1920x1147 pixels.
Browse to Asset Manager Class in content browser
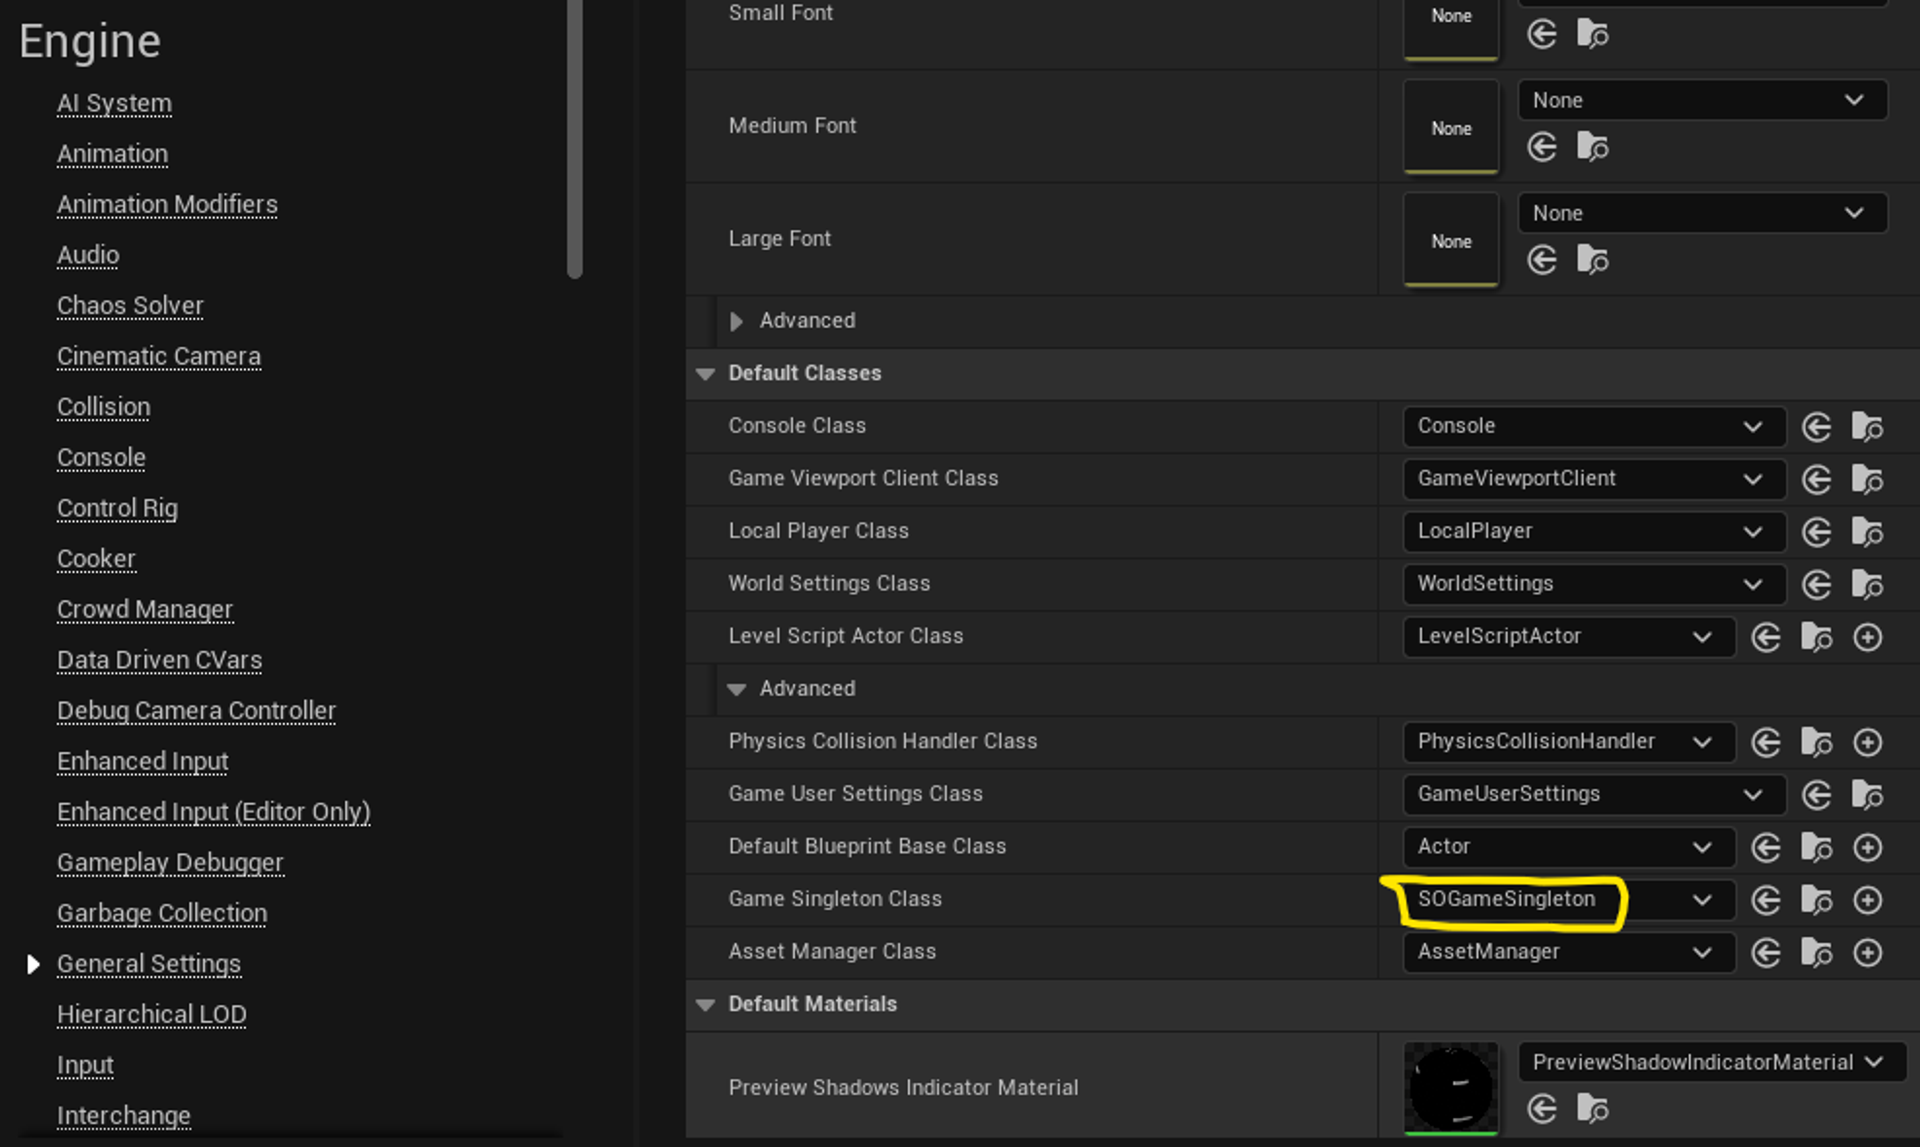(1816, 953)
